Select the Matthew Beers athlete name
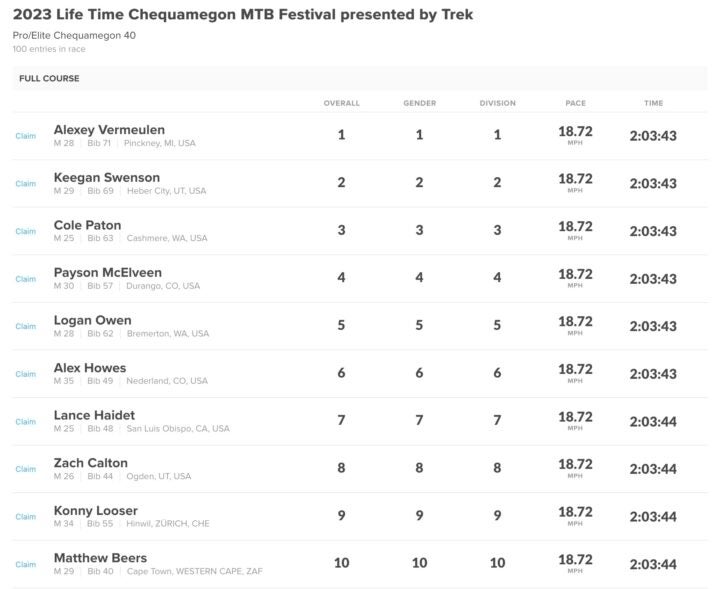The height and width of the screenshot is (589, 720). [x=101, y=558]
